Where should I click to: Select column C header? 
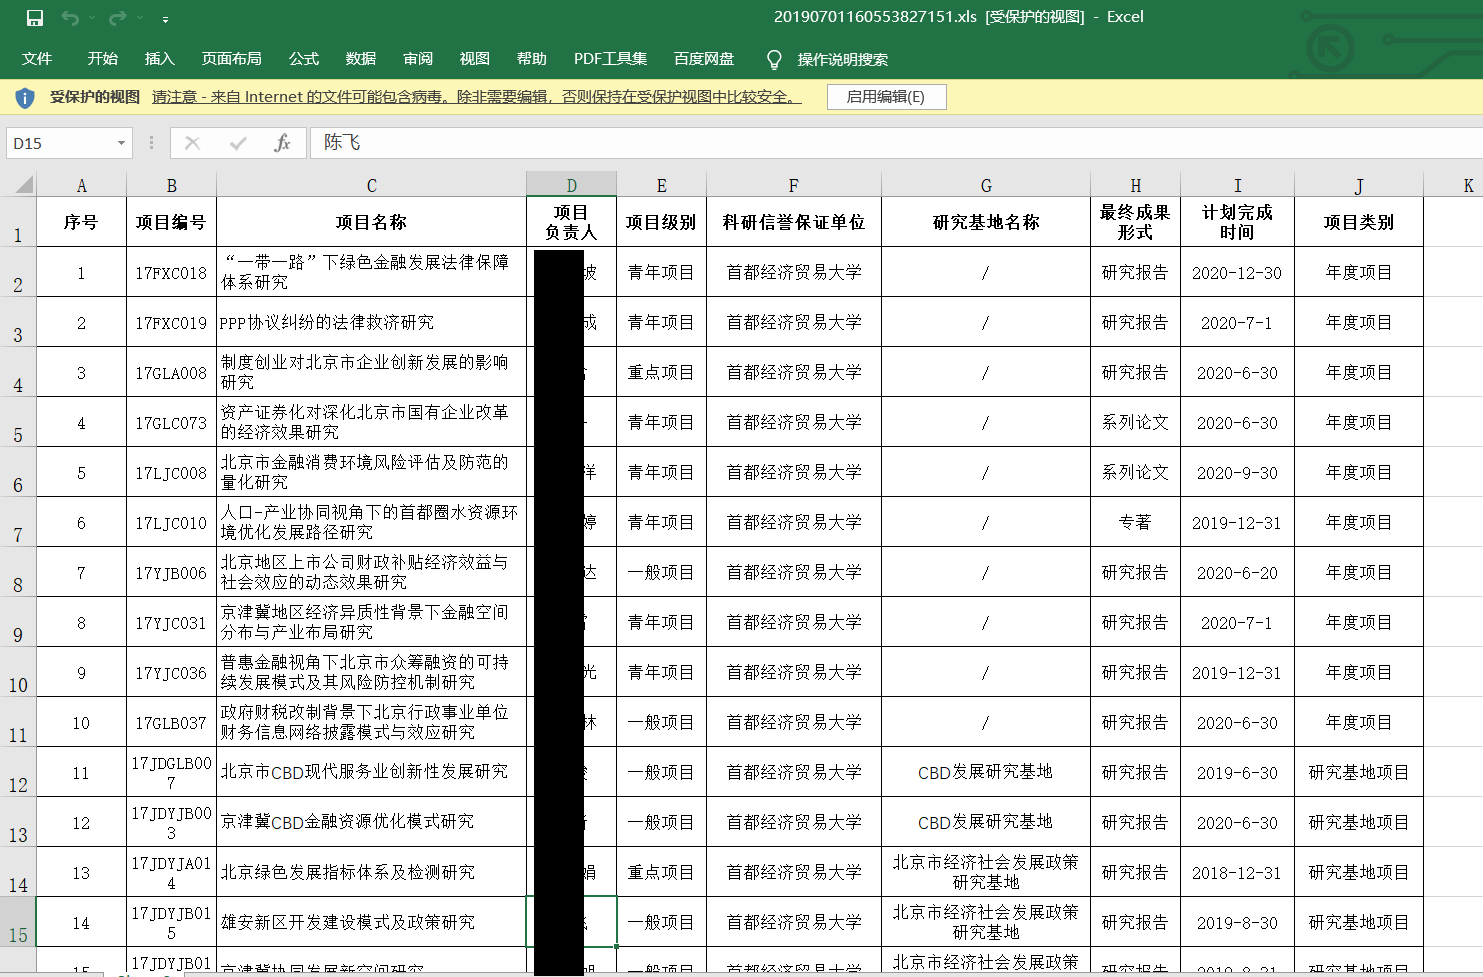click(371, 185)
